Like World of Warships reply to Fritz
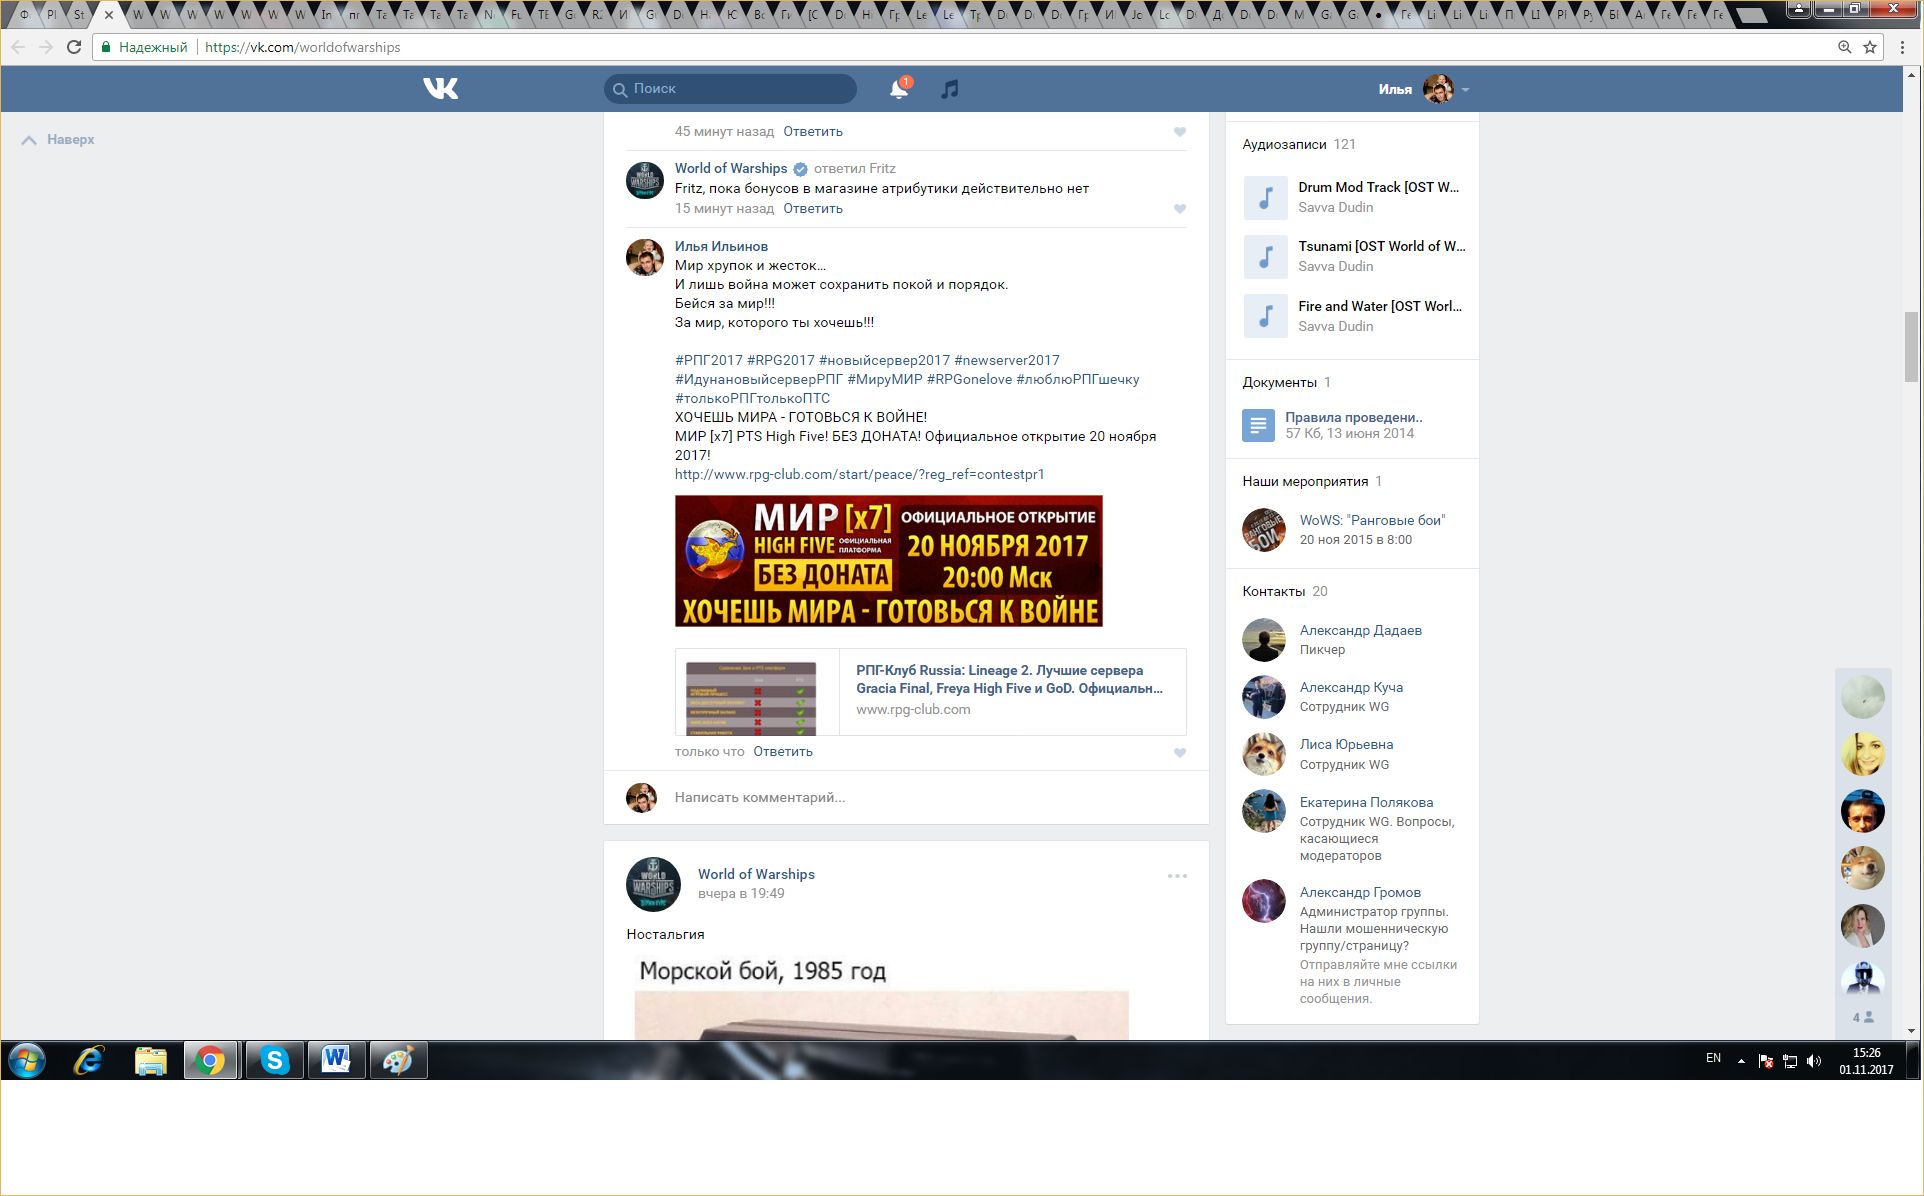This screenshot has height=1196, width=1924. [x=1180, y=209]
